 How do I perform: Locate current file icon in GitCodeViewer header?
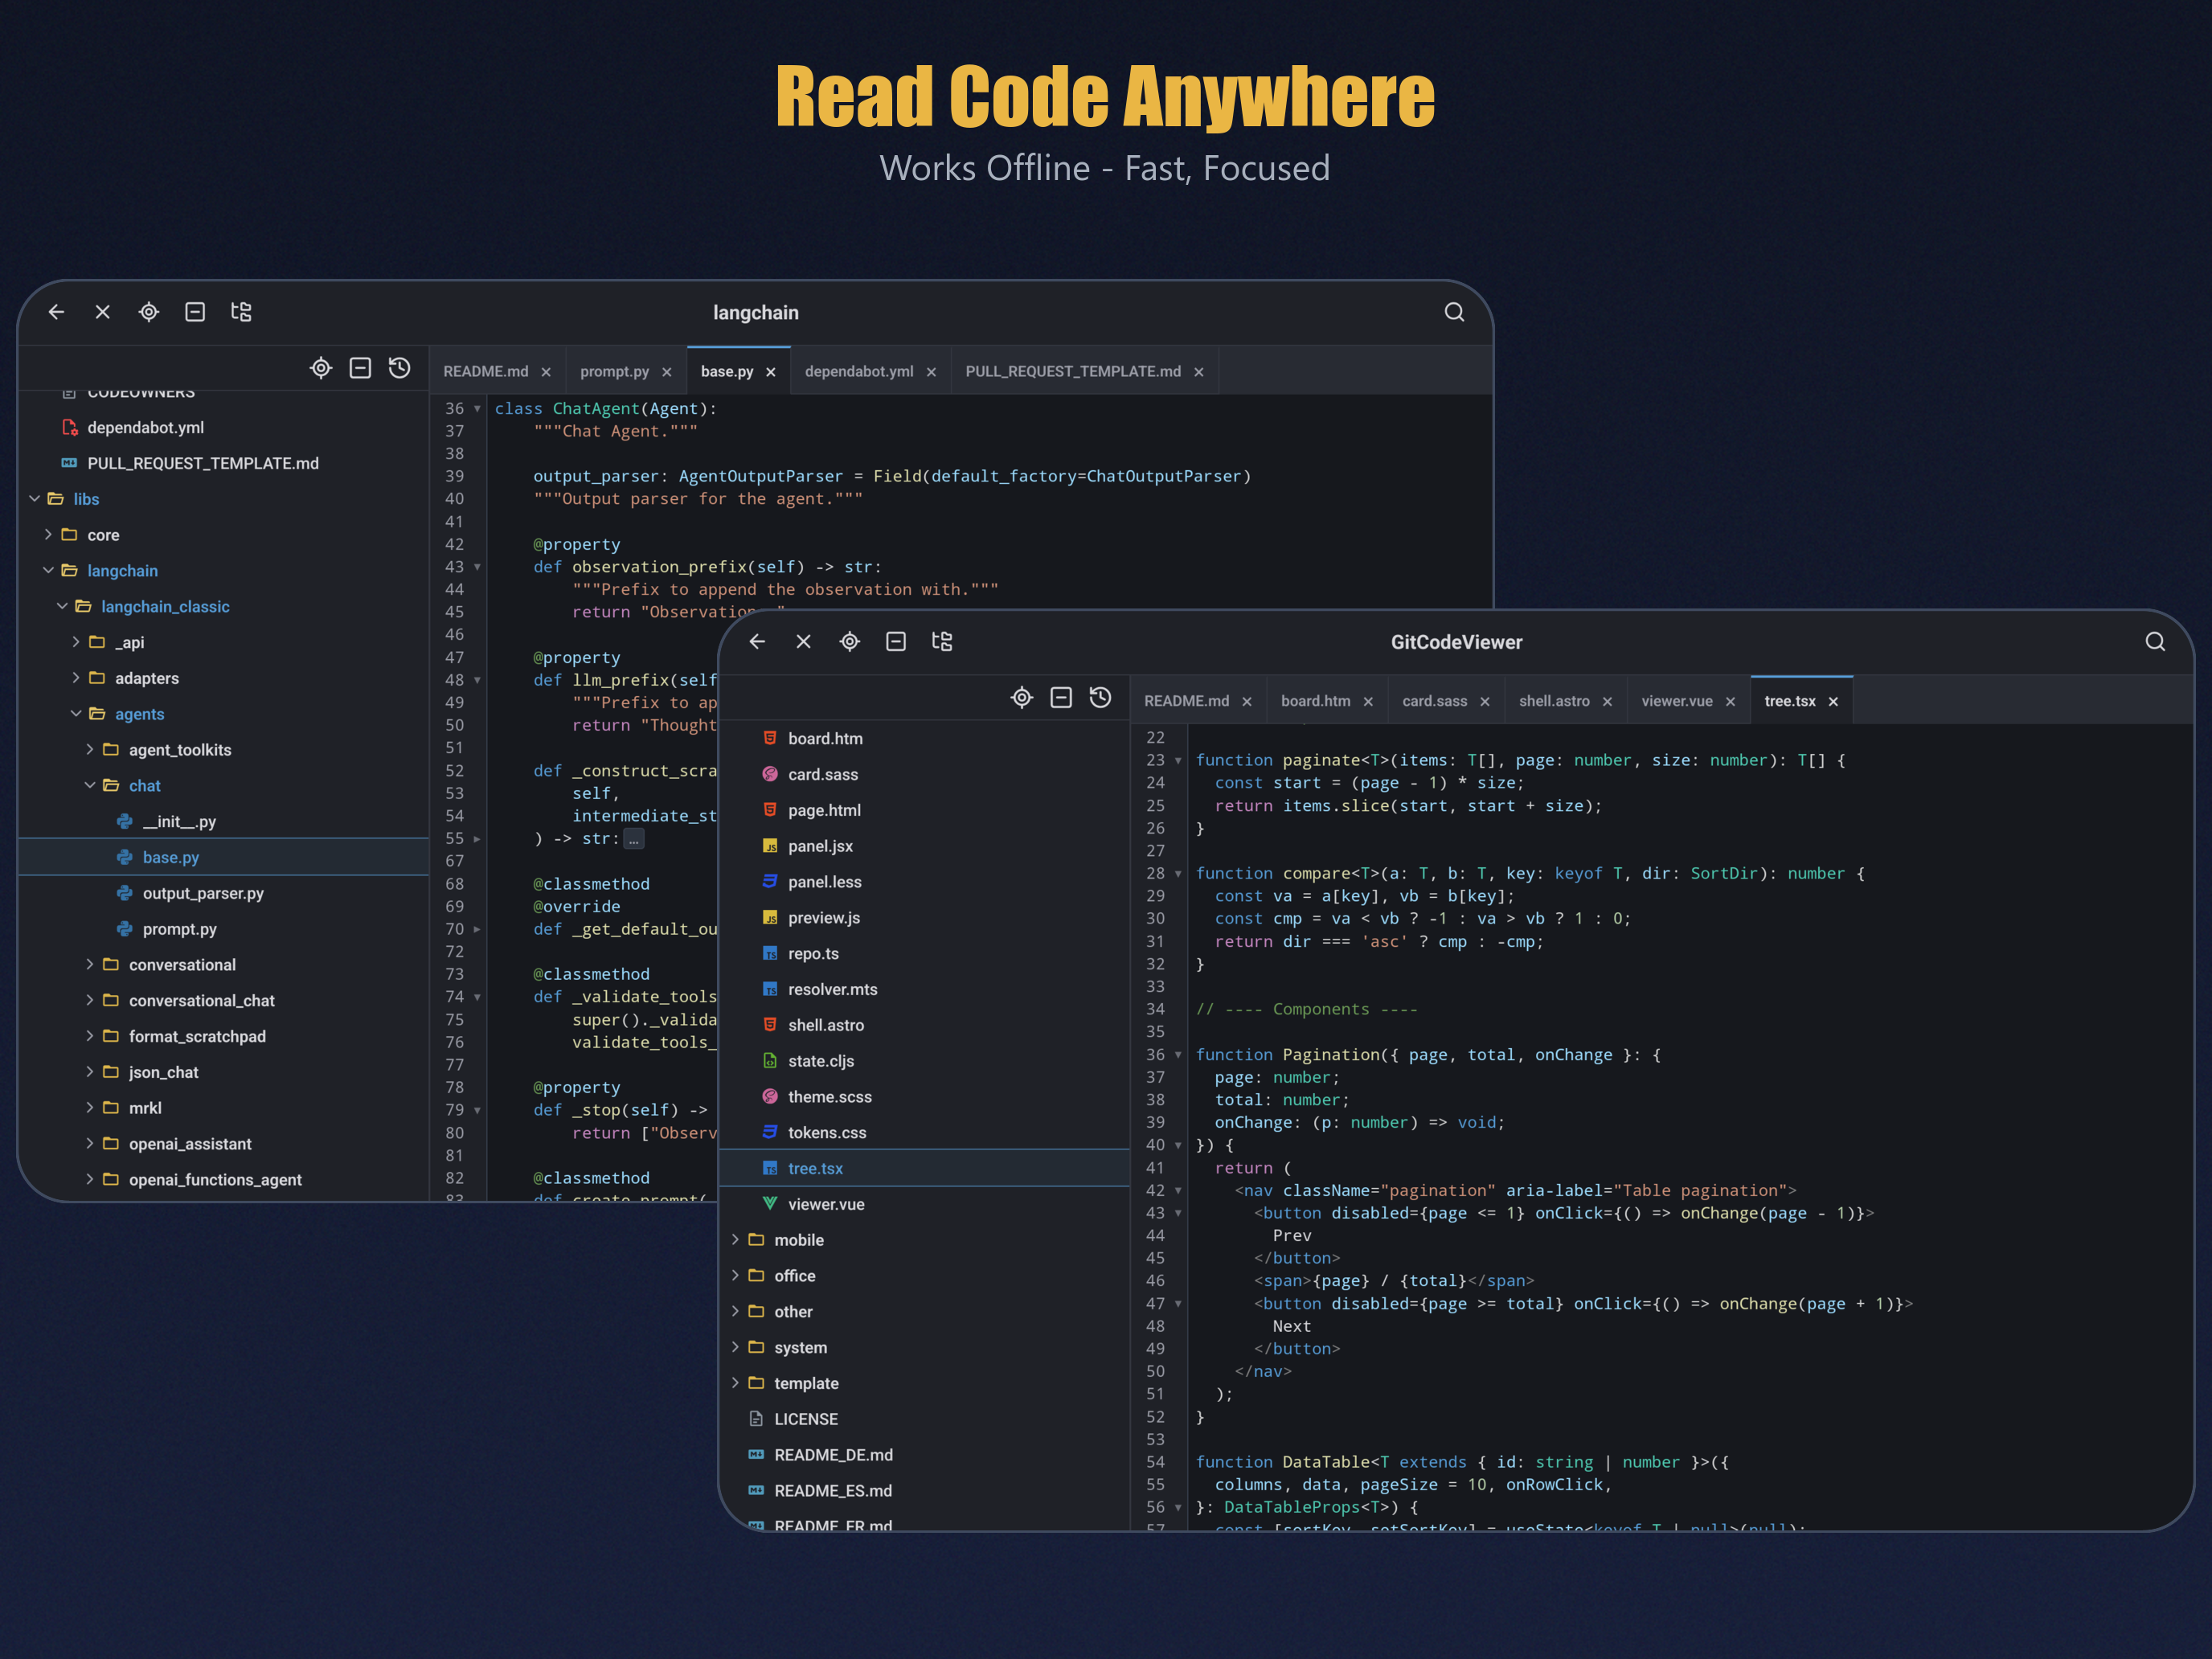(x=850, y=641)
